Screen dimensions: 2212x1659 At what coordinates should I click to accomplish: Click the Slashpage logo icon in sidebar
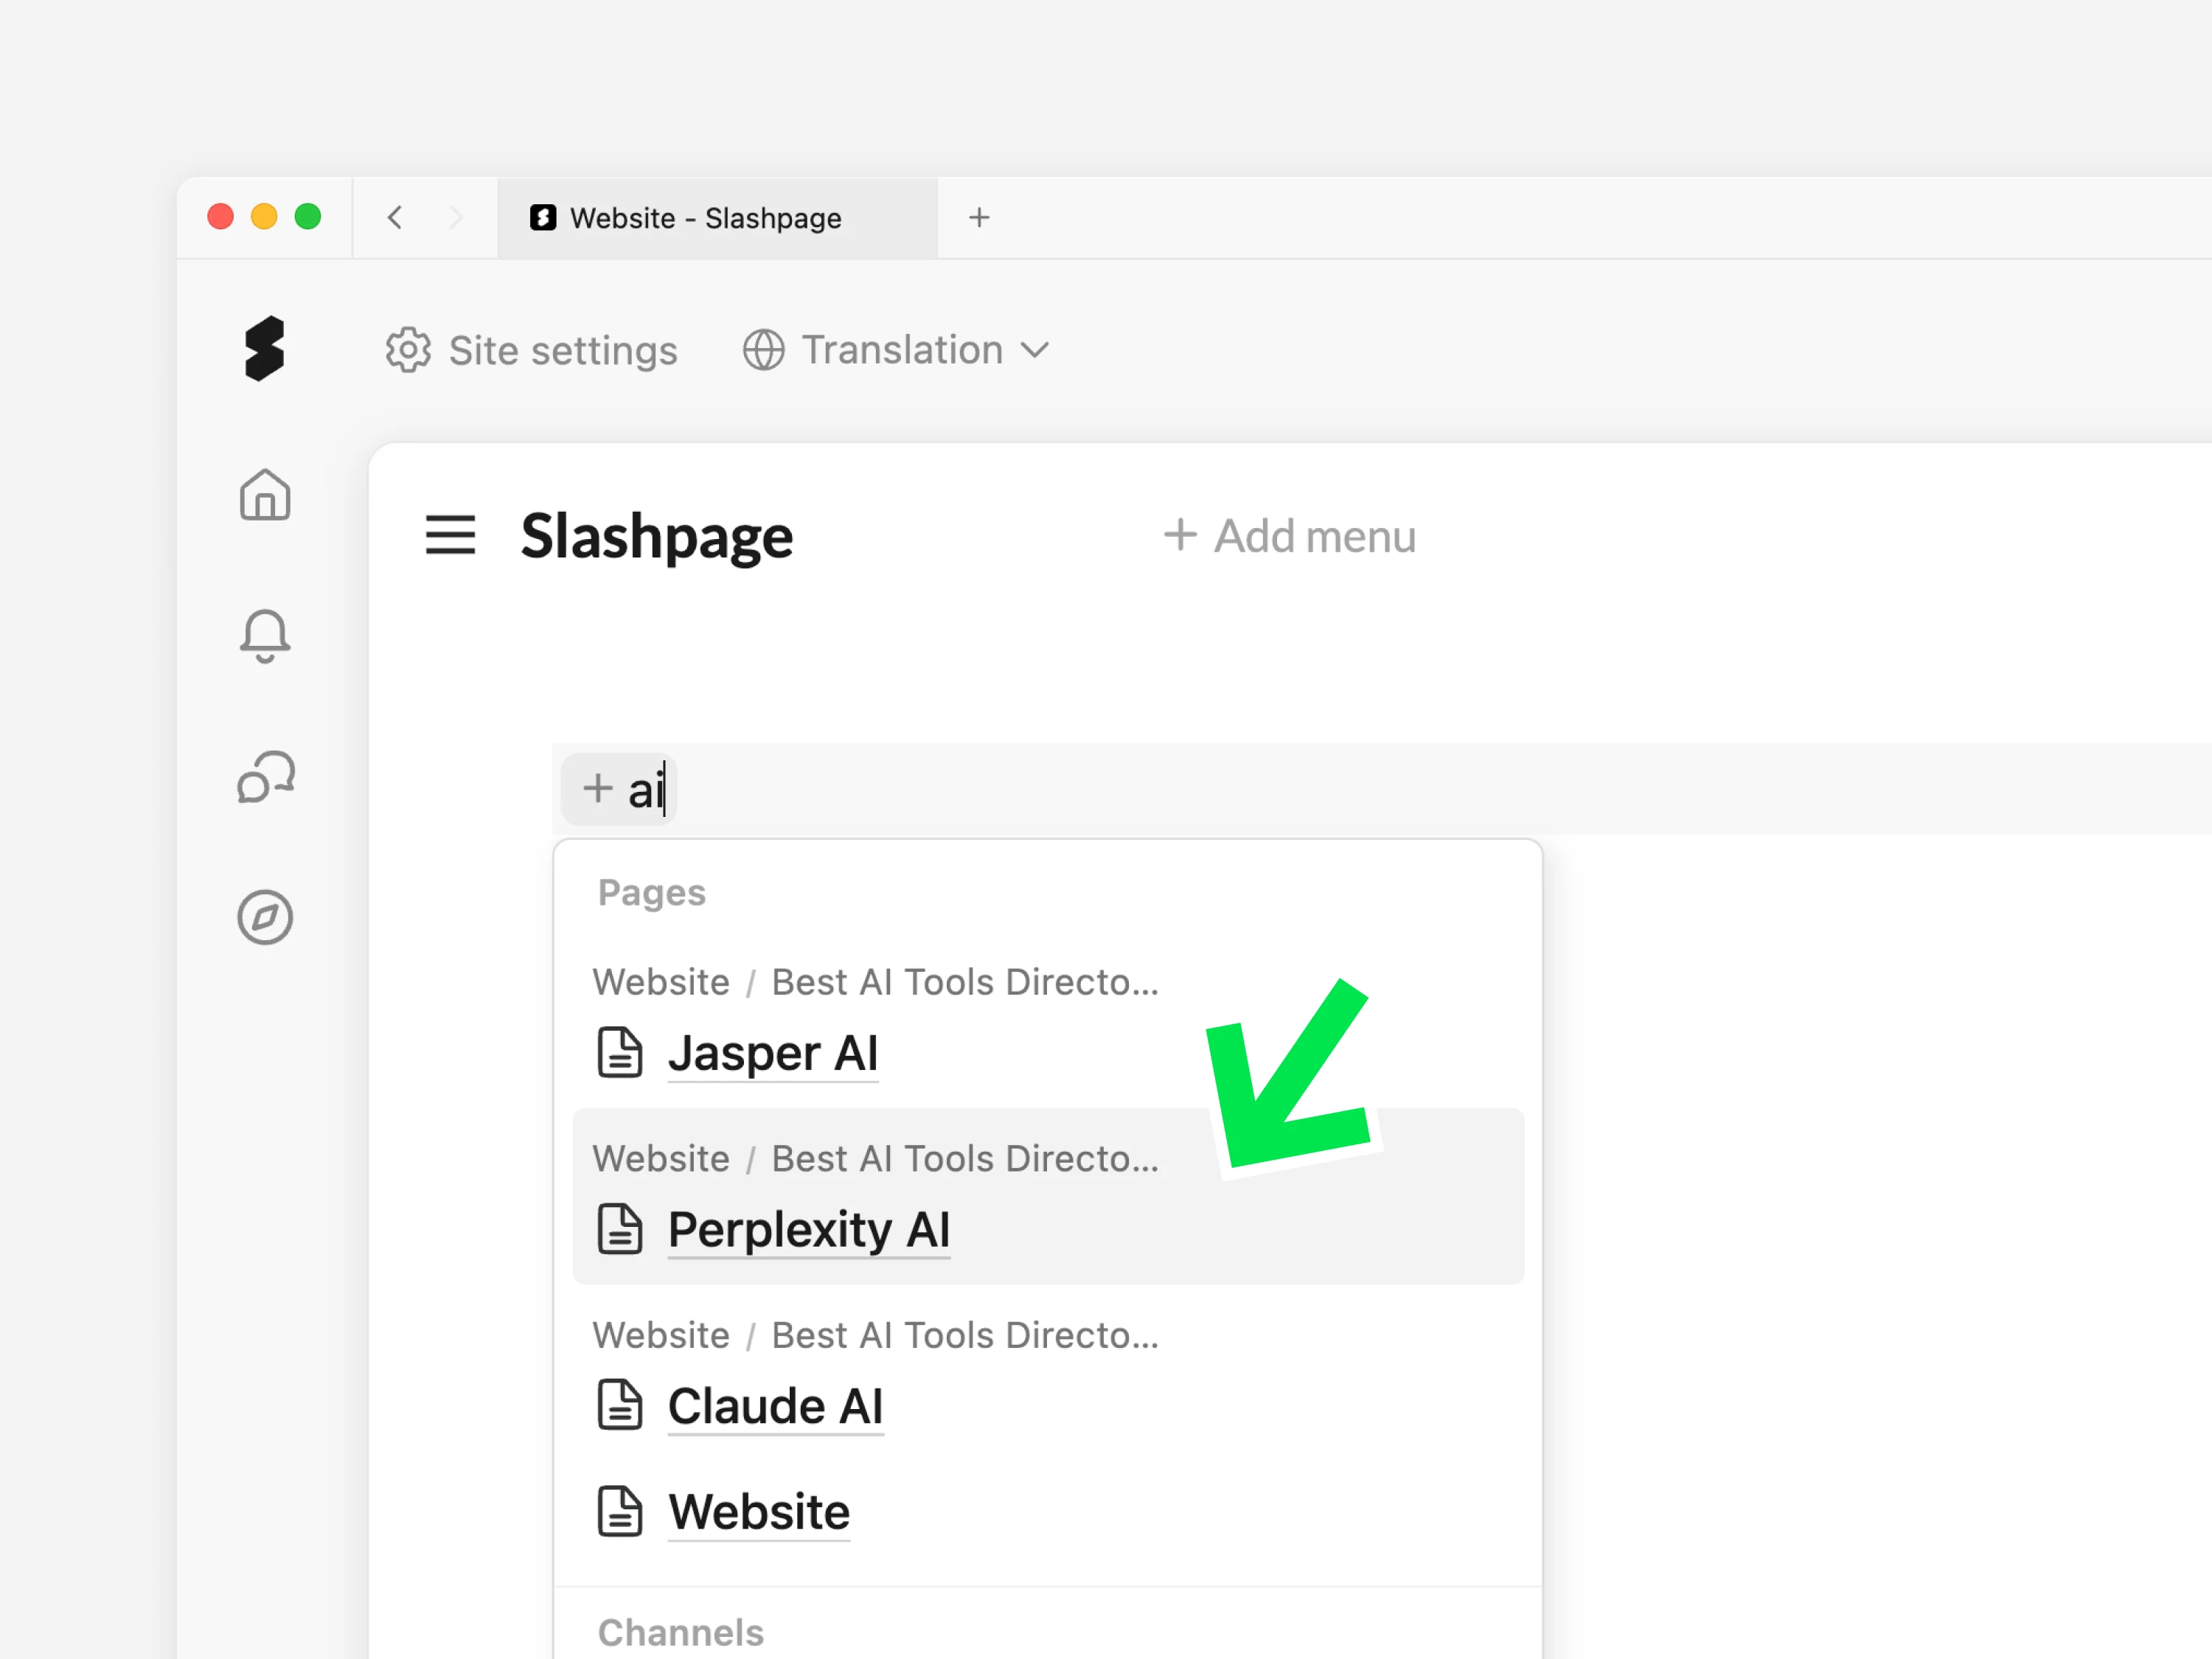(265, 349)
